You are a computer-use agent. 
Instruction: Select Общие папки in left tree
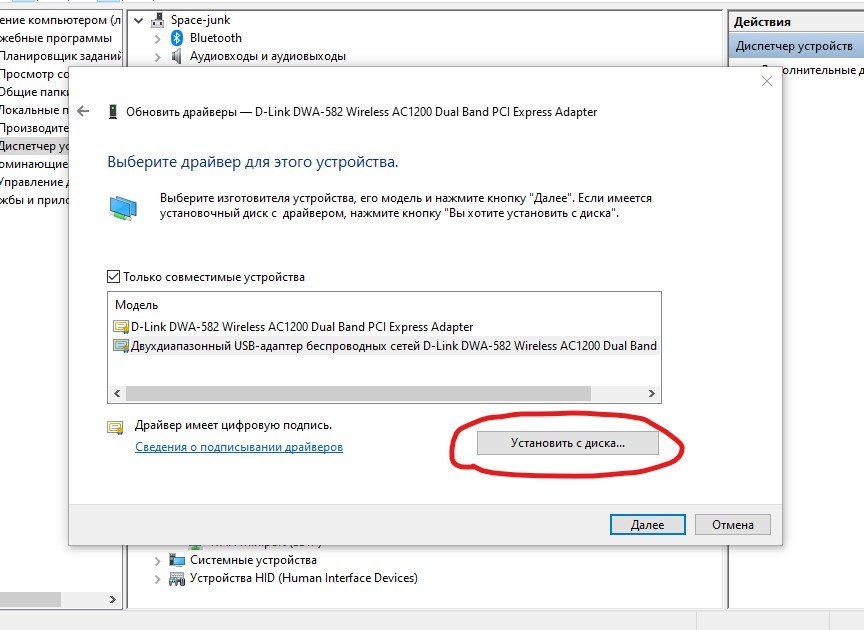tap(34, 92)
